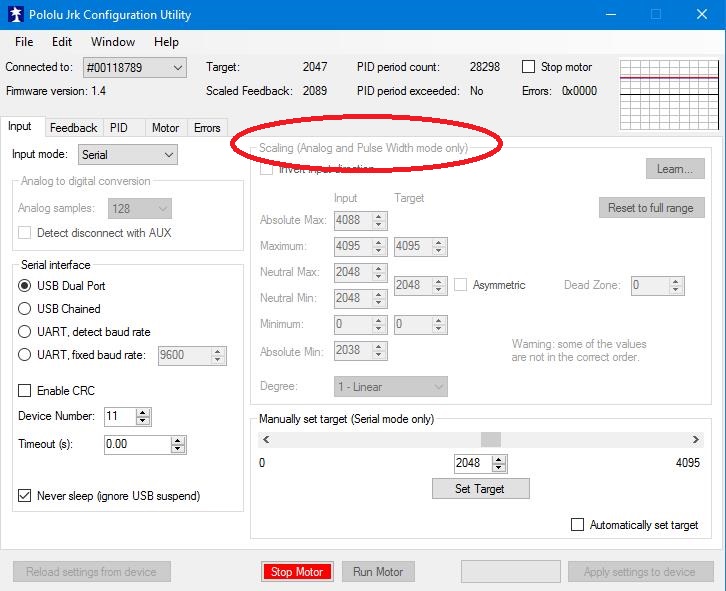This screenshot has height=591, width=726.
Task: Close the Jrk Configuration Utility window
Action: (x=702, y=14)
